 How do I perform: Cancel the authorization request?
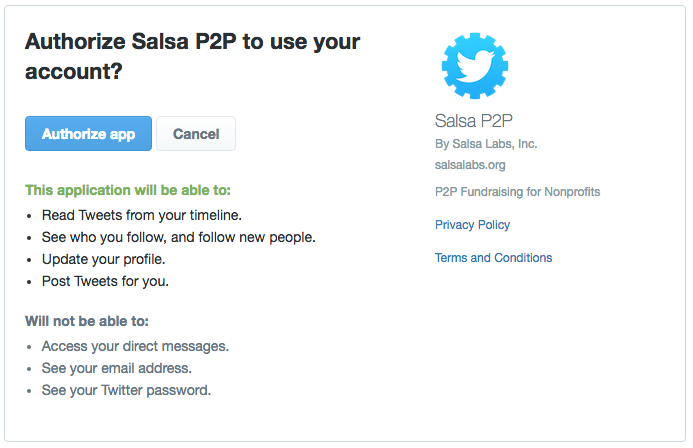(196, 133)
